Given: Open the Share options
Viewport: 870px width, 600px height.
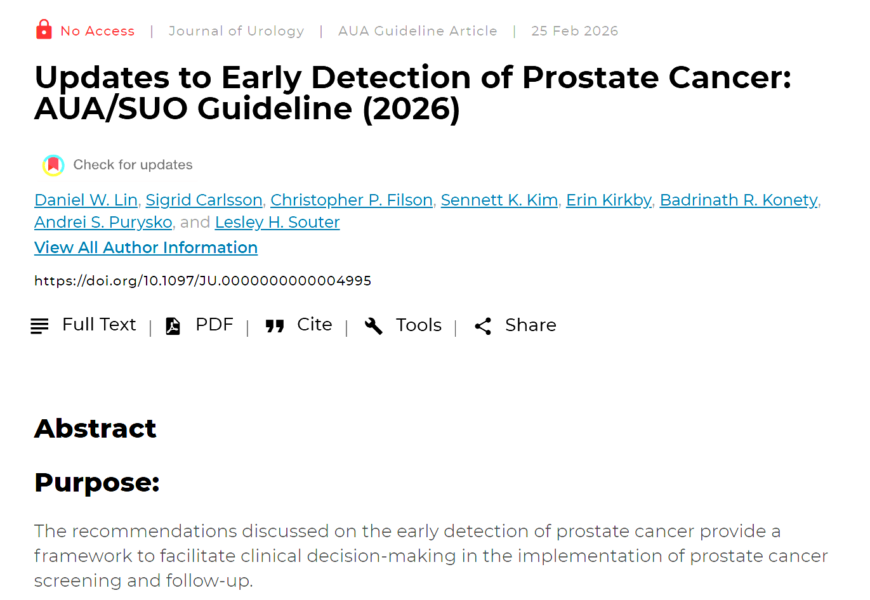Looking at the screenshot, I should point(530,325).
